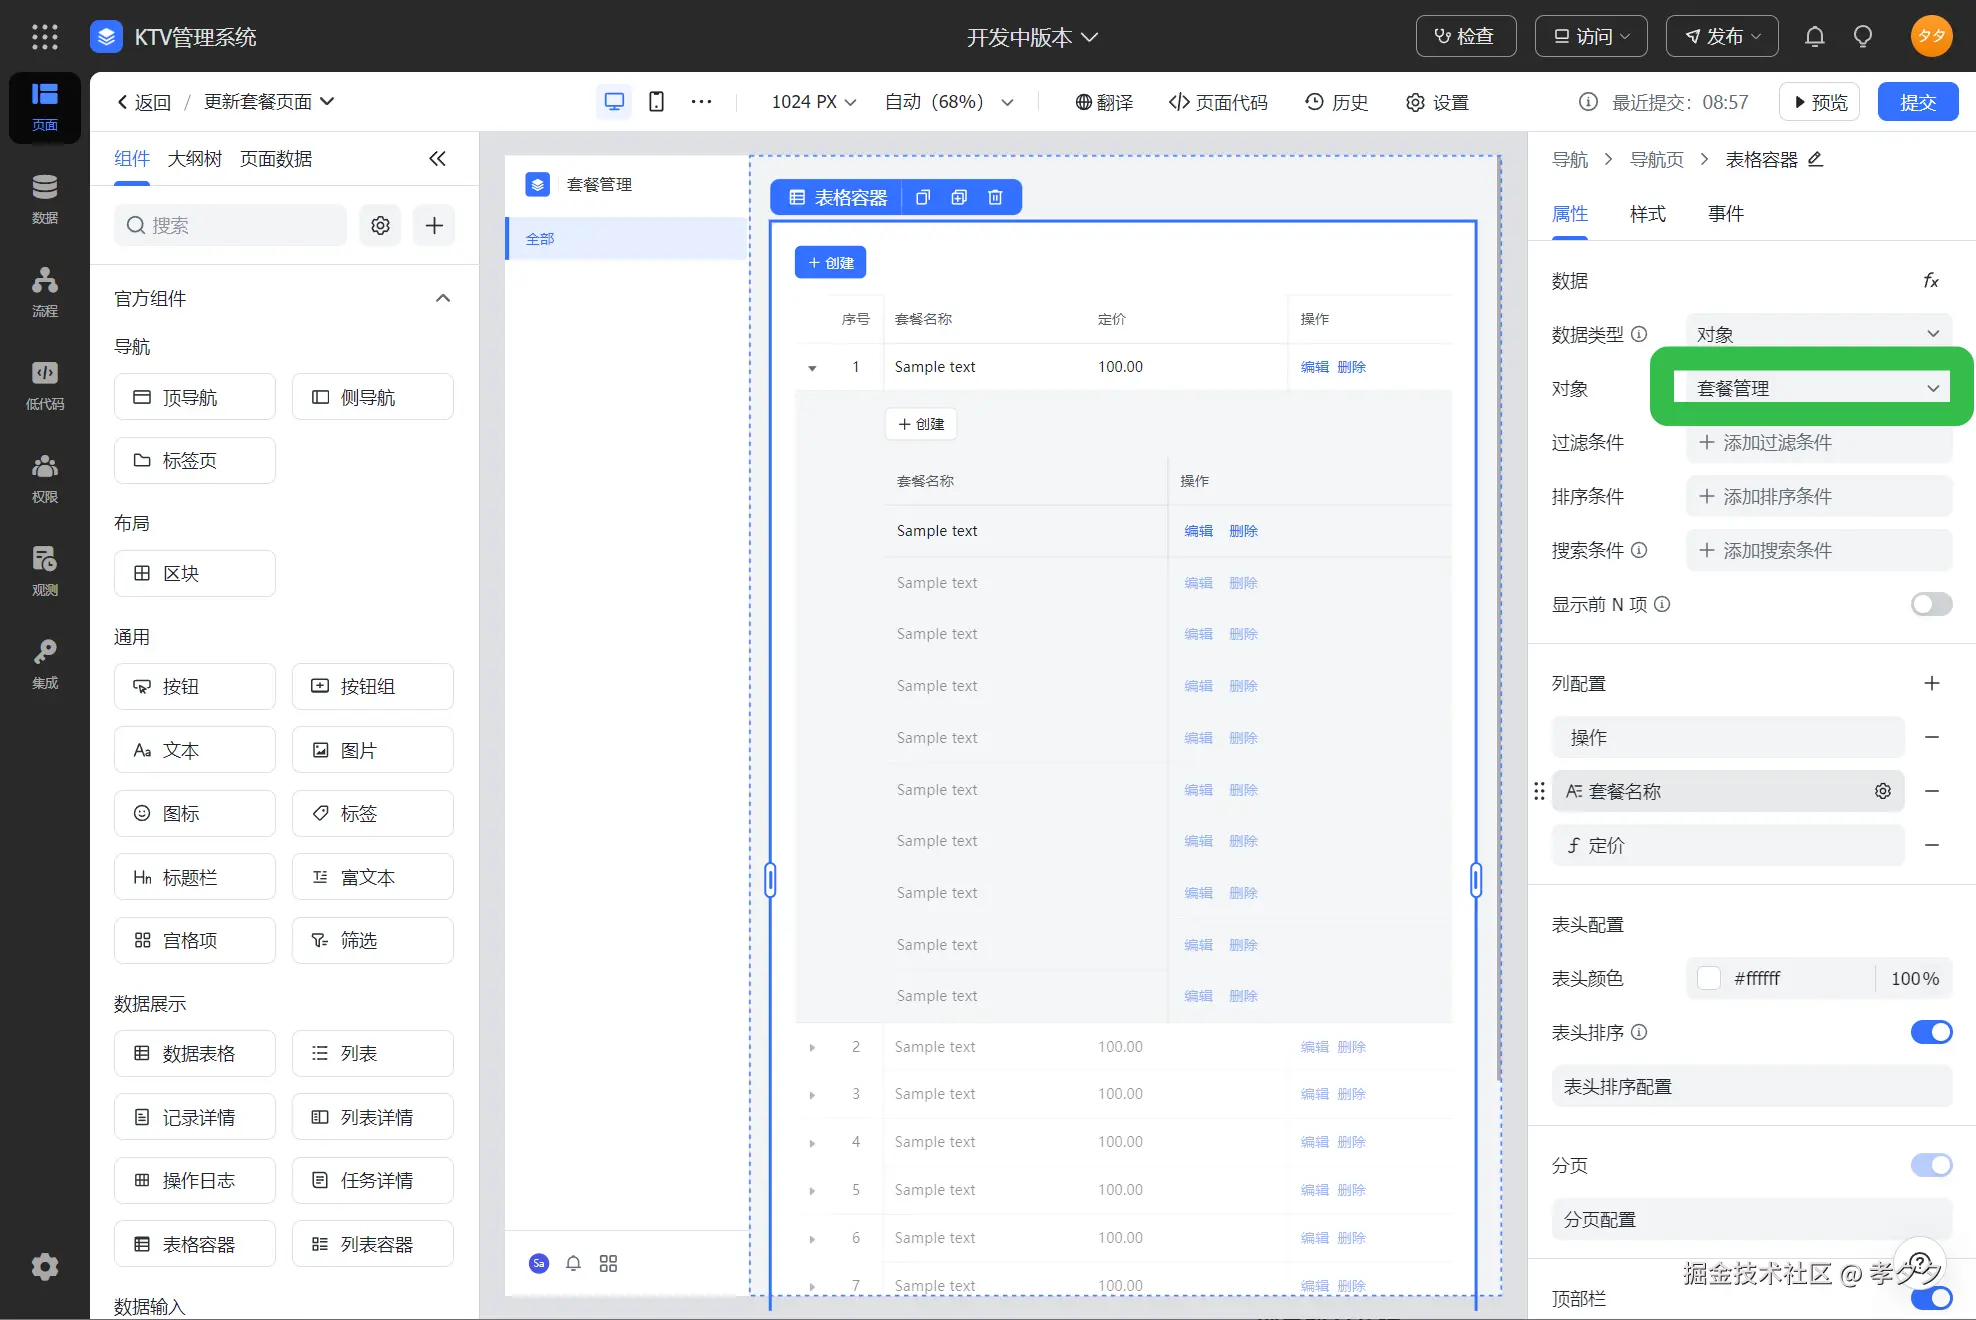Click the blue 提交 button
The image size is (1976, 1320).
(1917, 102)
